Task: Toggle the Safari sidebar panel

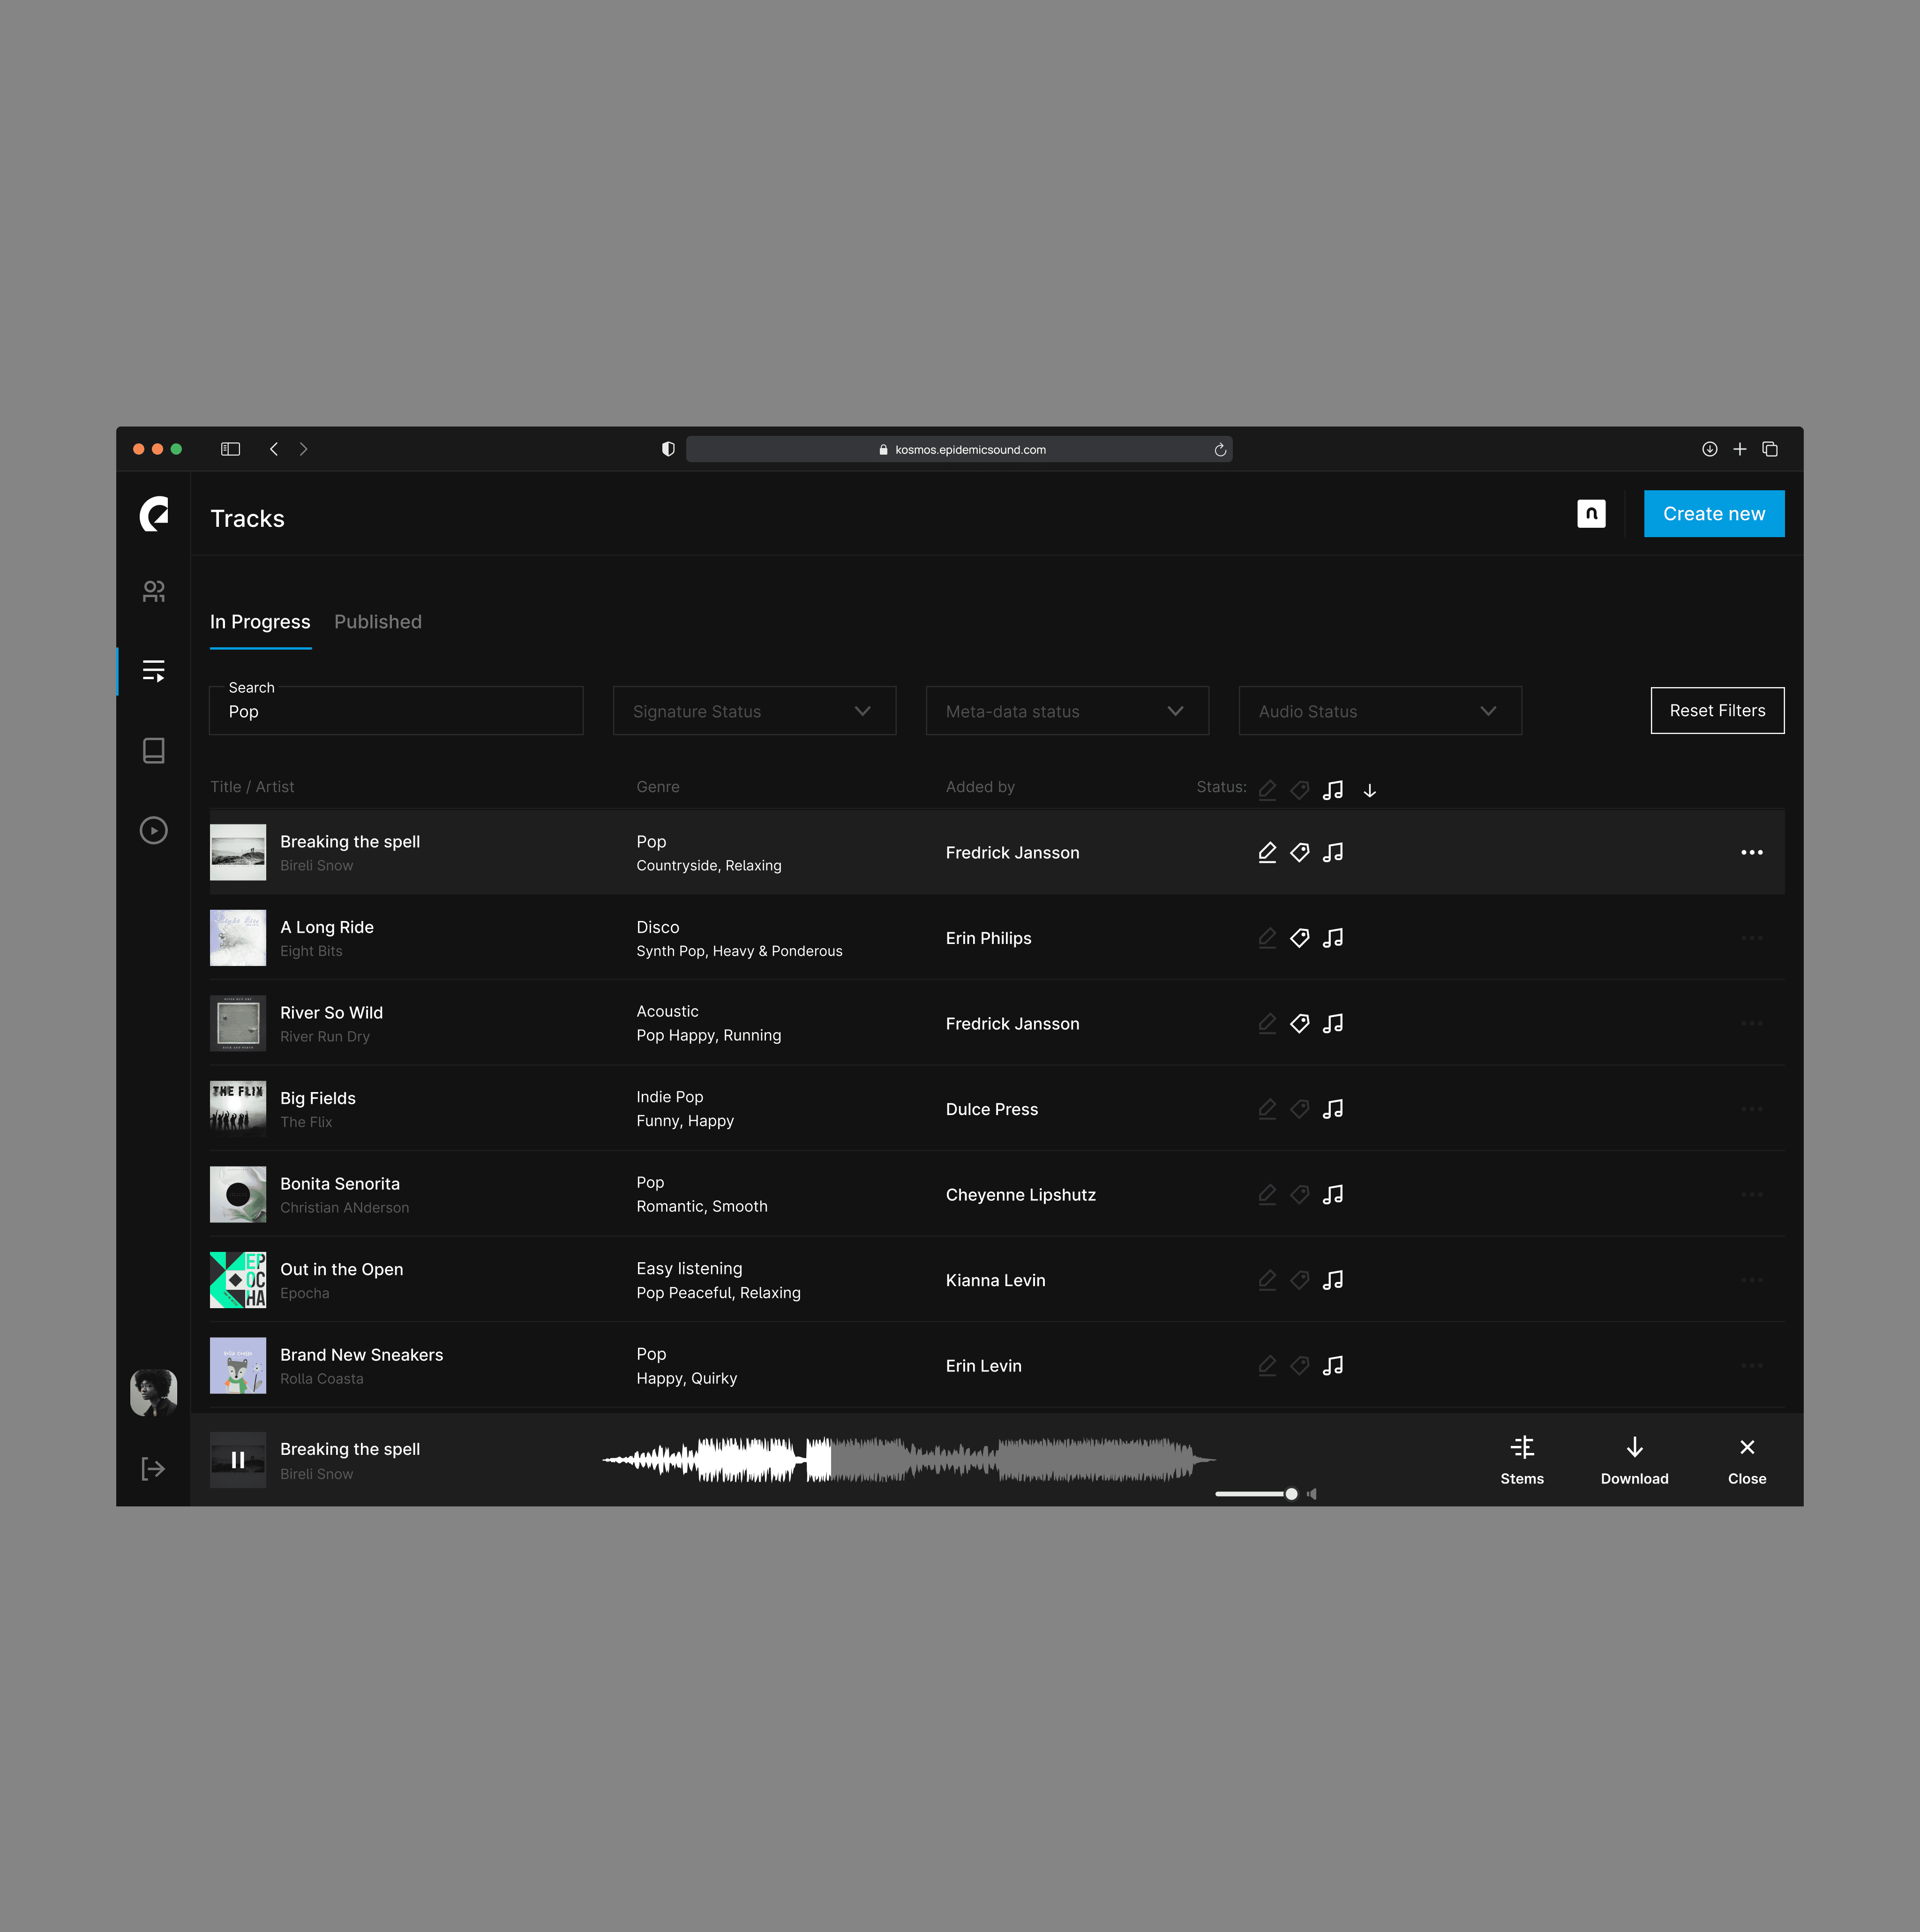Action: pos(230,449)
